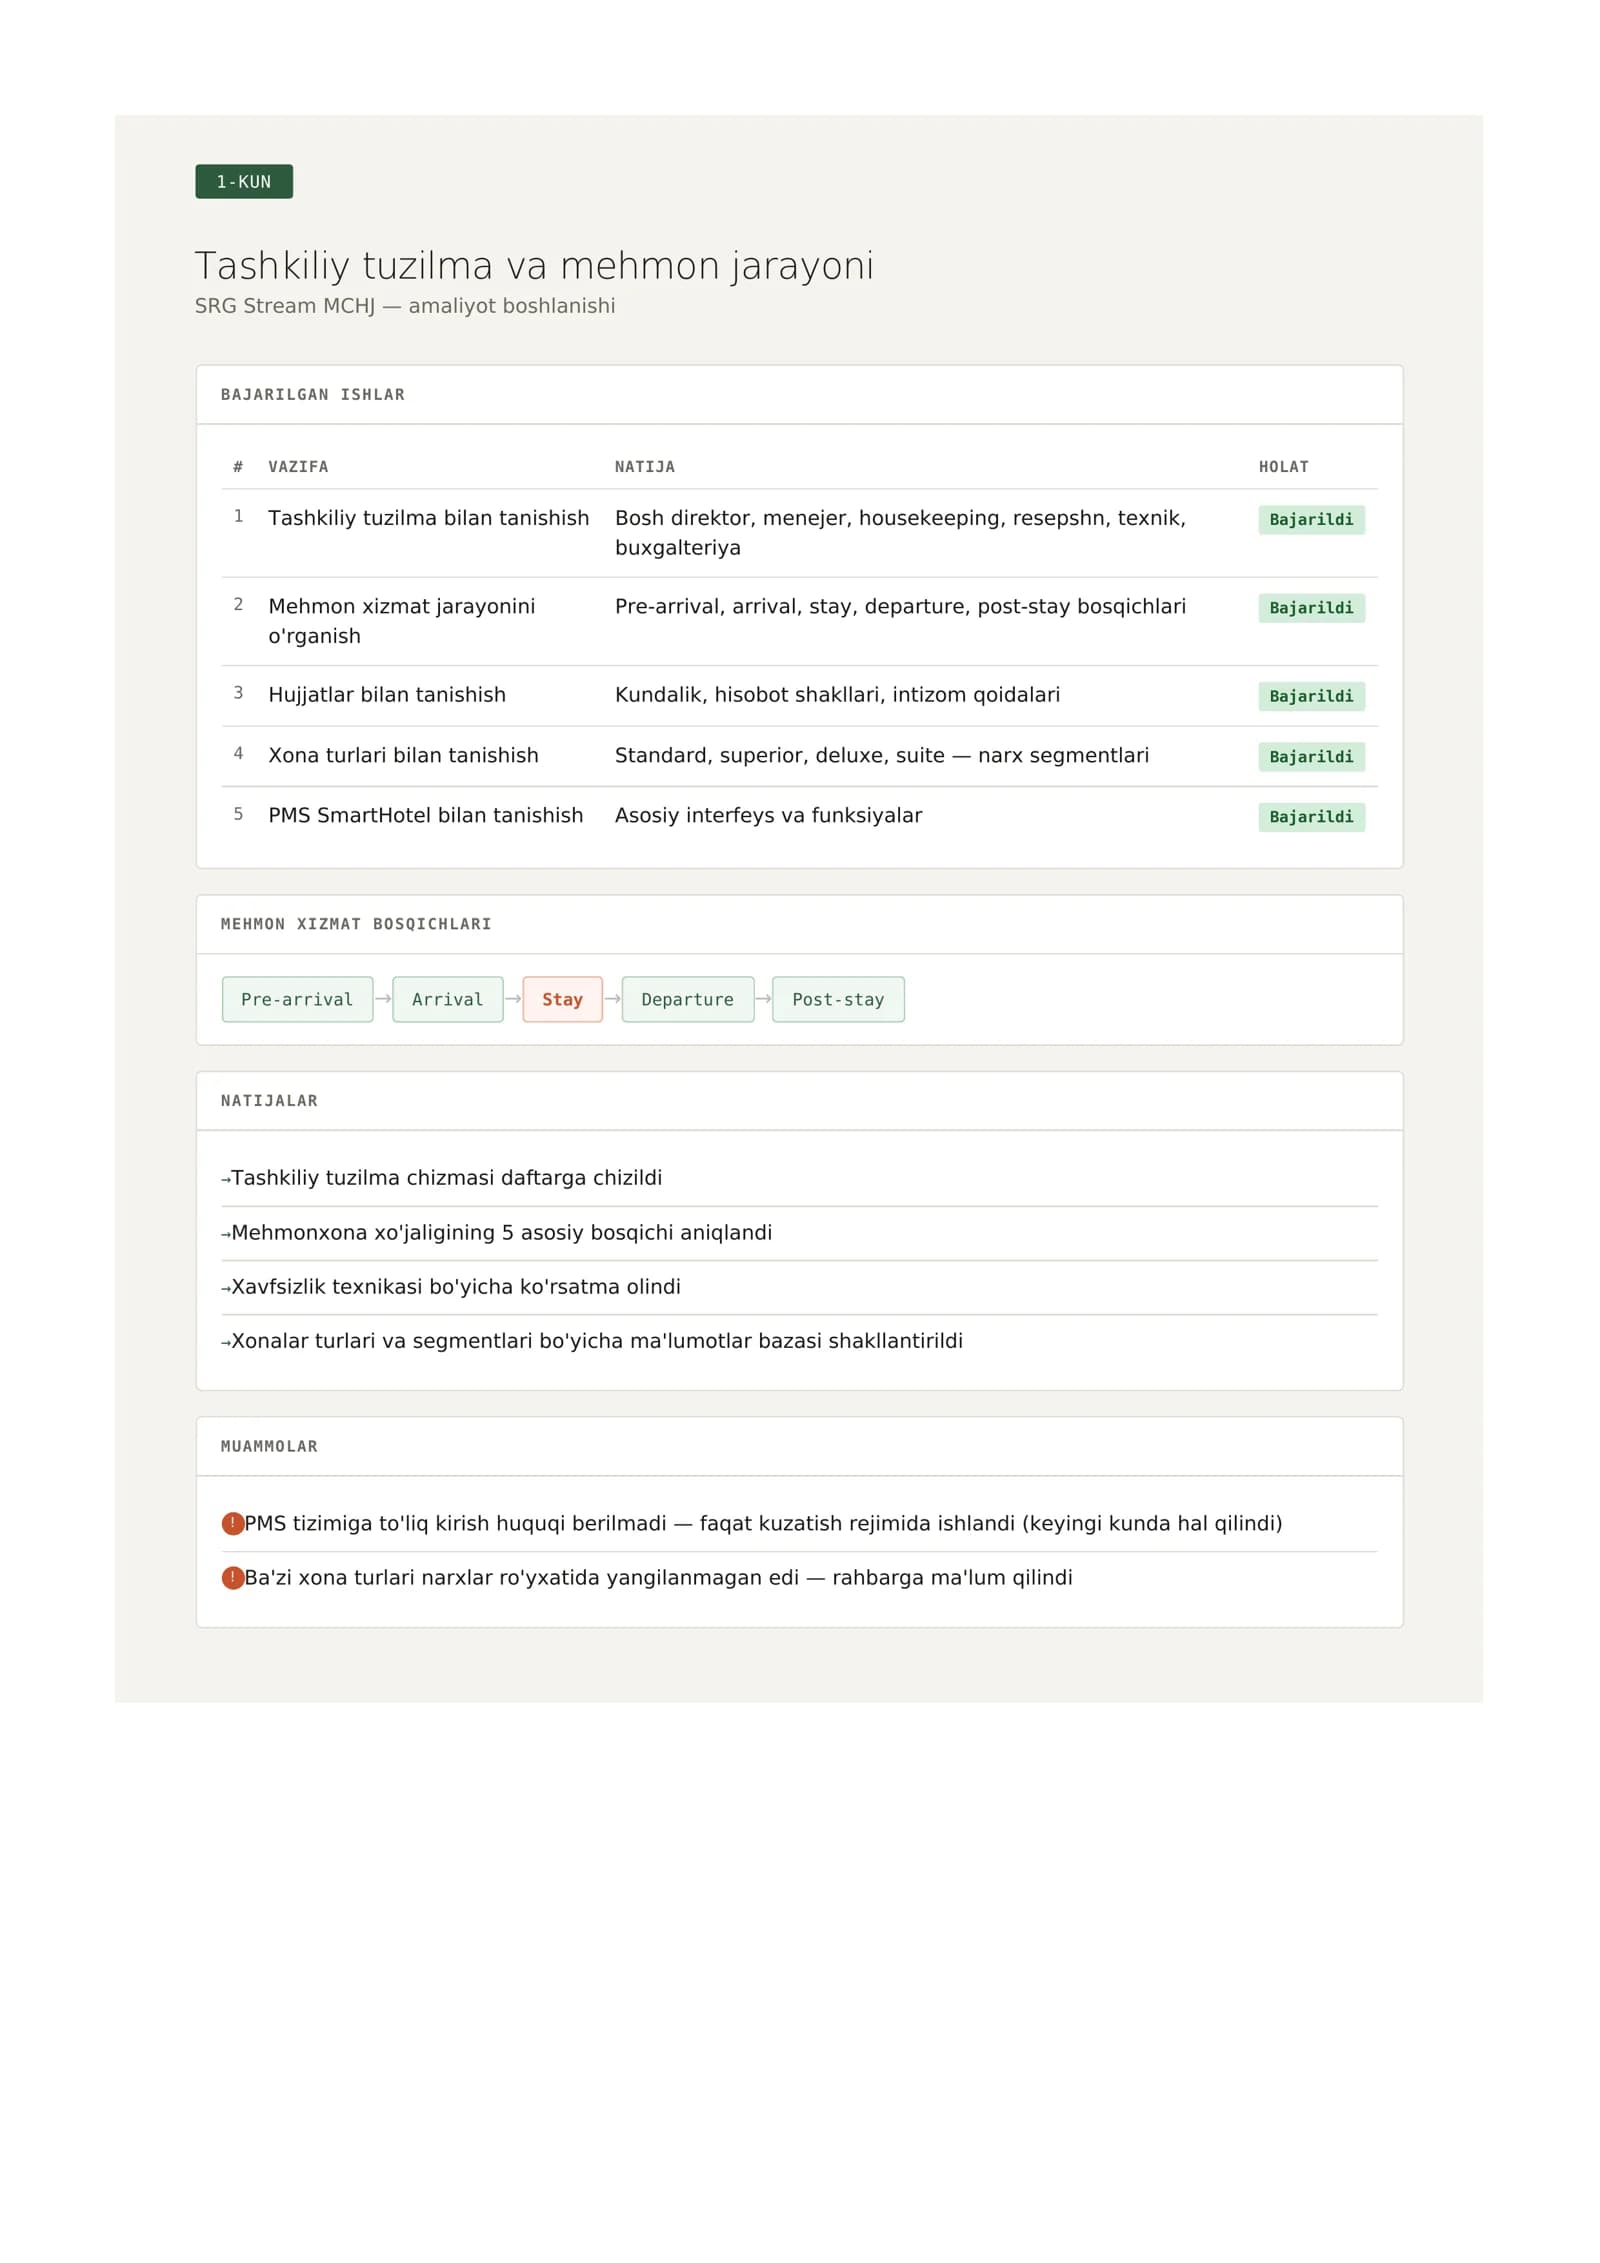Click the title Tashkiliy tuzilma va mehmon jarayoni

point(534,266)
